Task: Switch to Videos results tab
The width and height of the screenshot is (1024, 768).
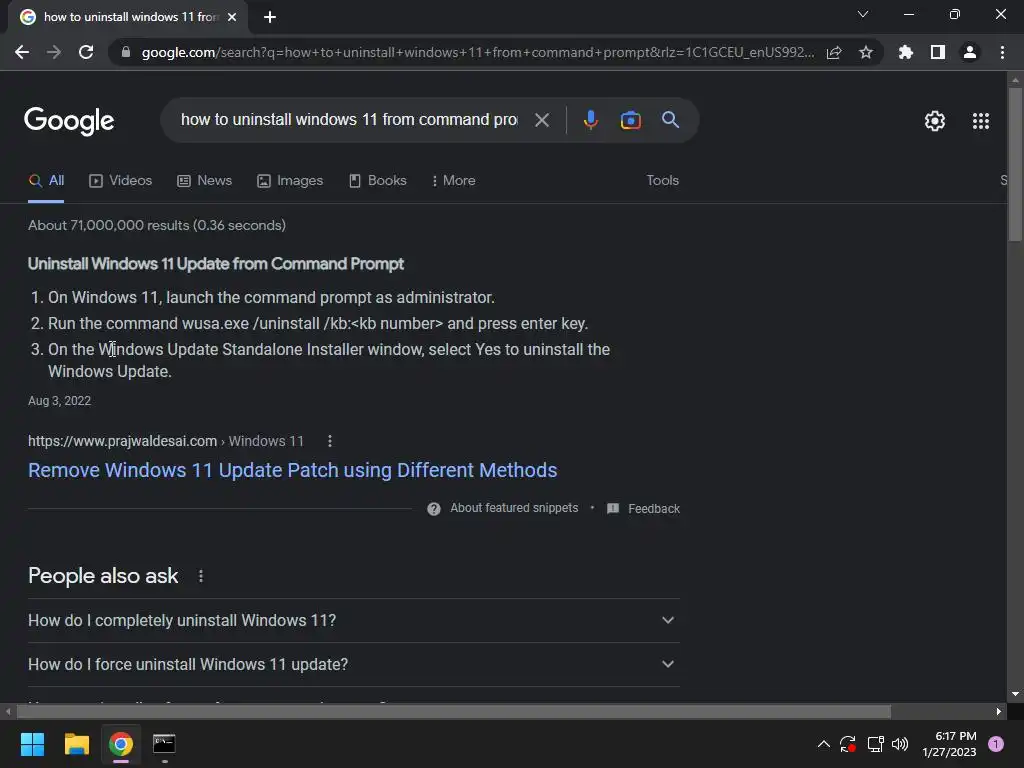Action: click(x=120, y=181)
